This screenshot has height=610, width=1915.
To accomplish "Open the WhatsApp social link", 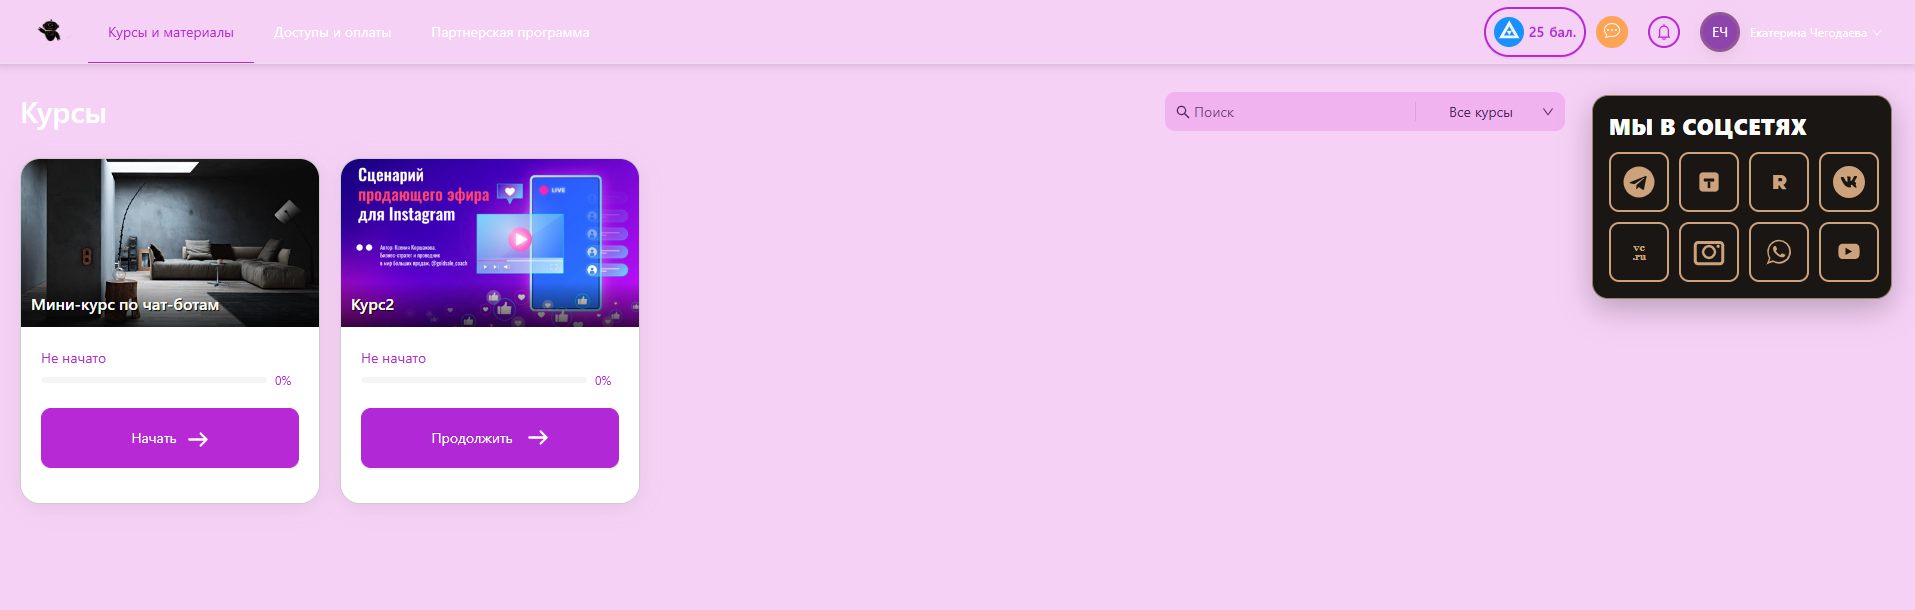I will [1778, 252].
